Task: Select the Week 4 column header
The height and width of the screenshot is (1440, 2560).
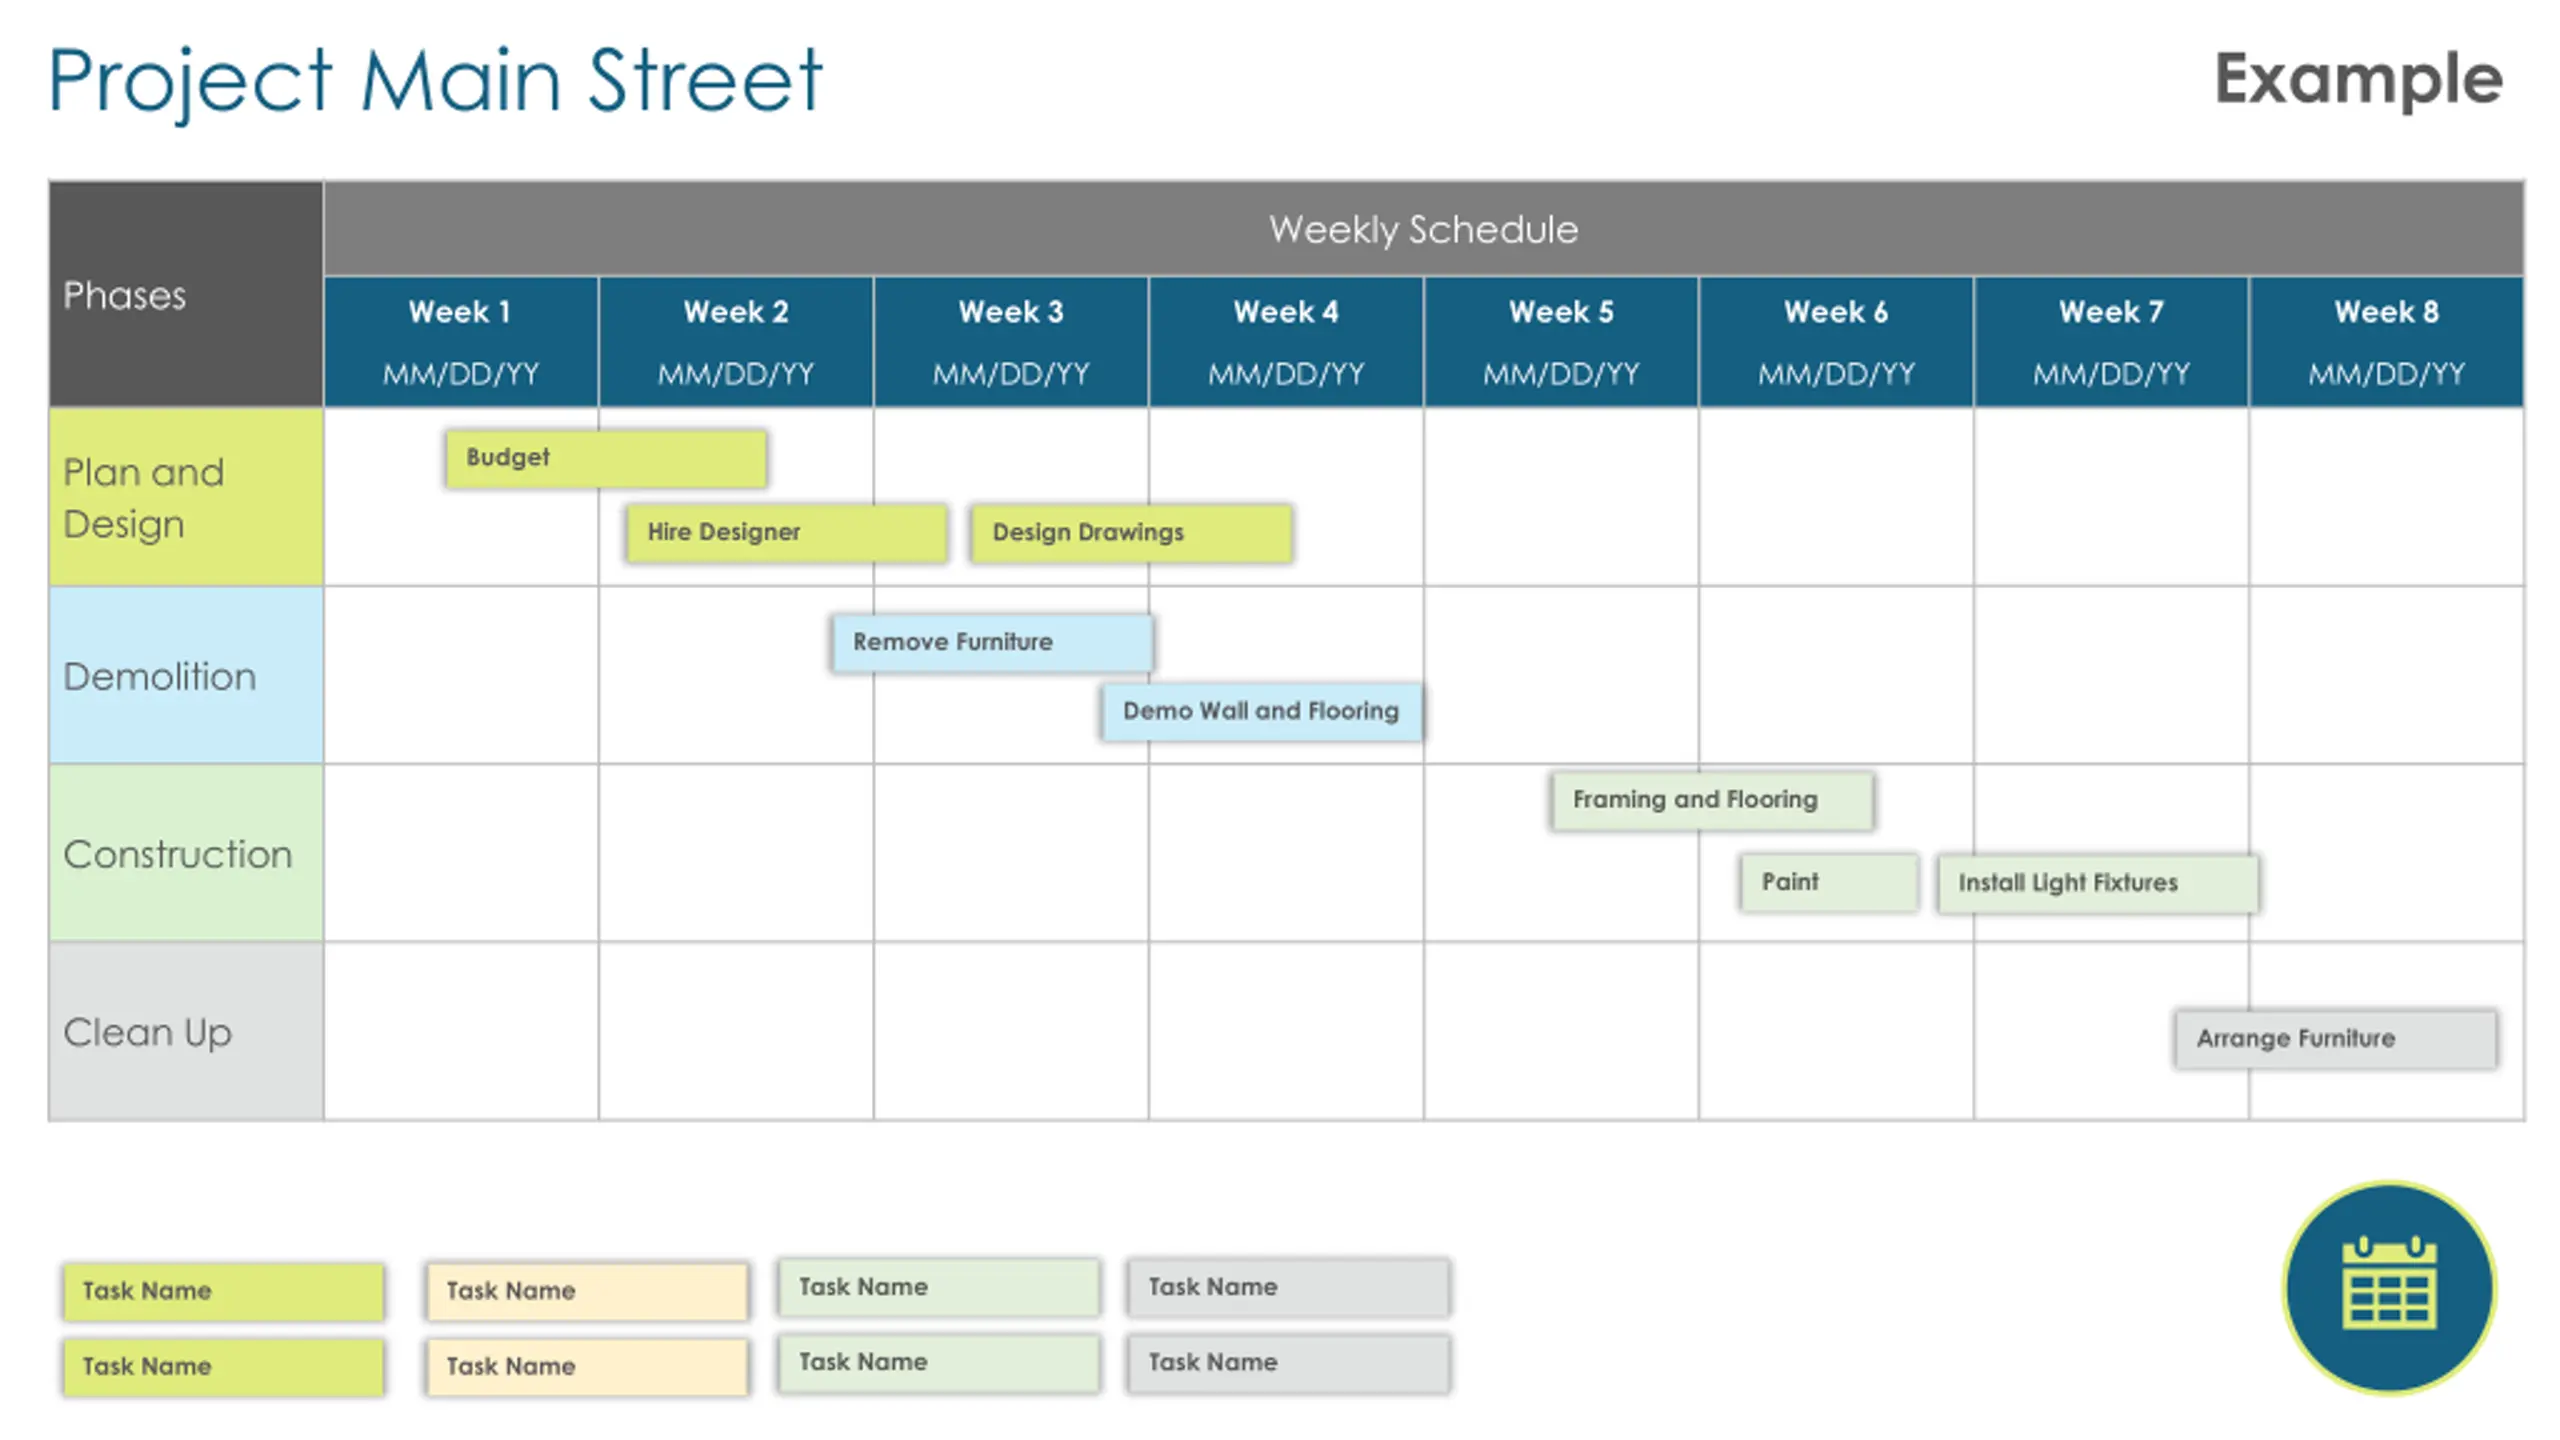Action: [1286, 342]
